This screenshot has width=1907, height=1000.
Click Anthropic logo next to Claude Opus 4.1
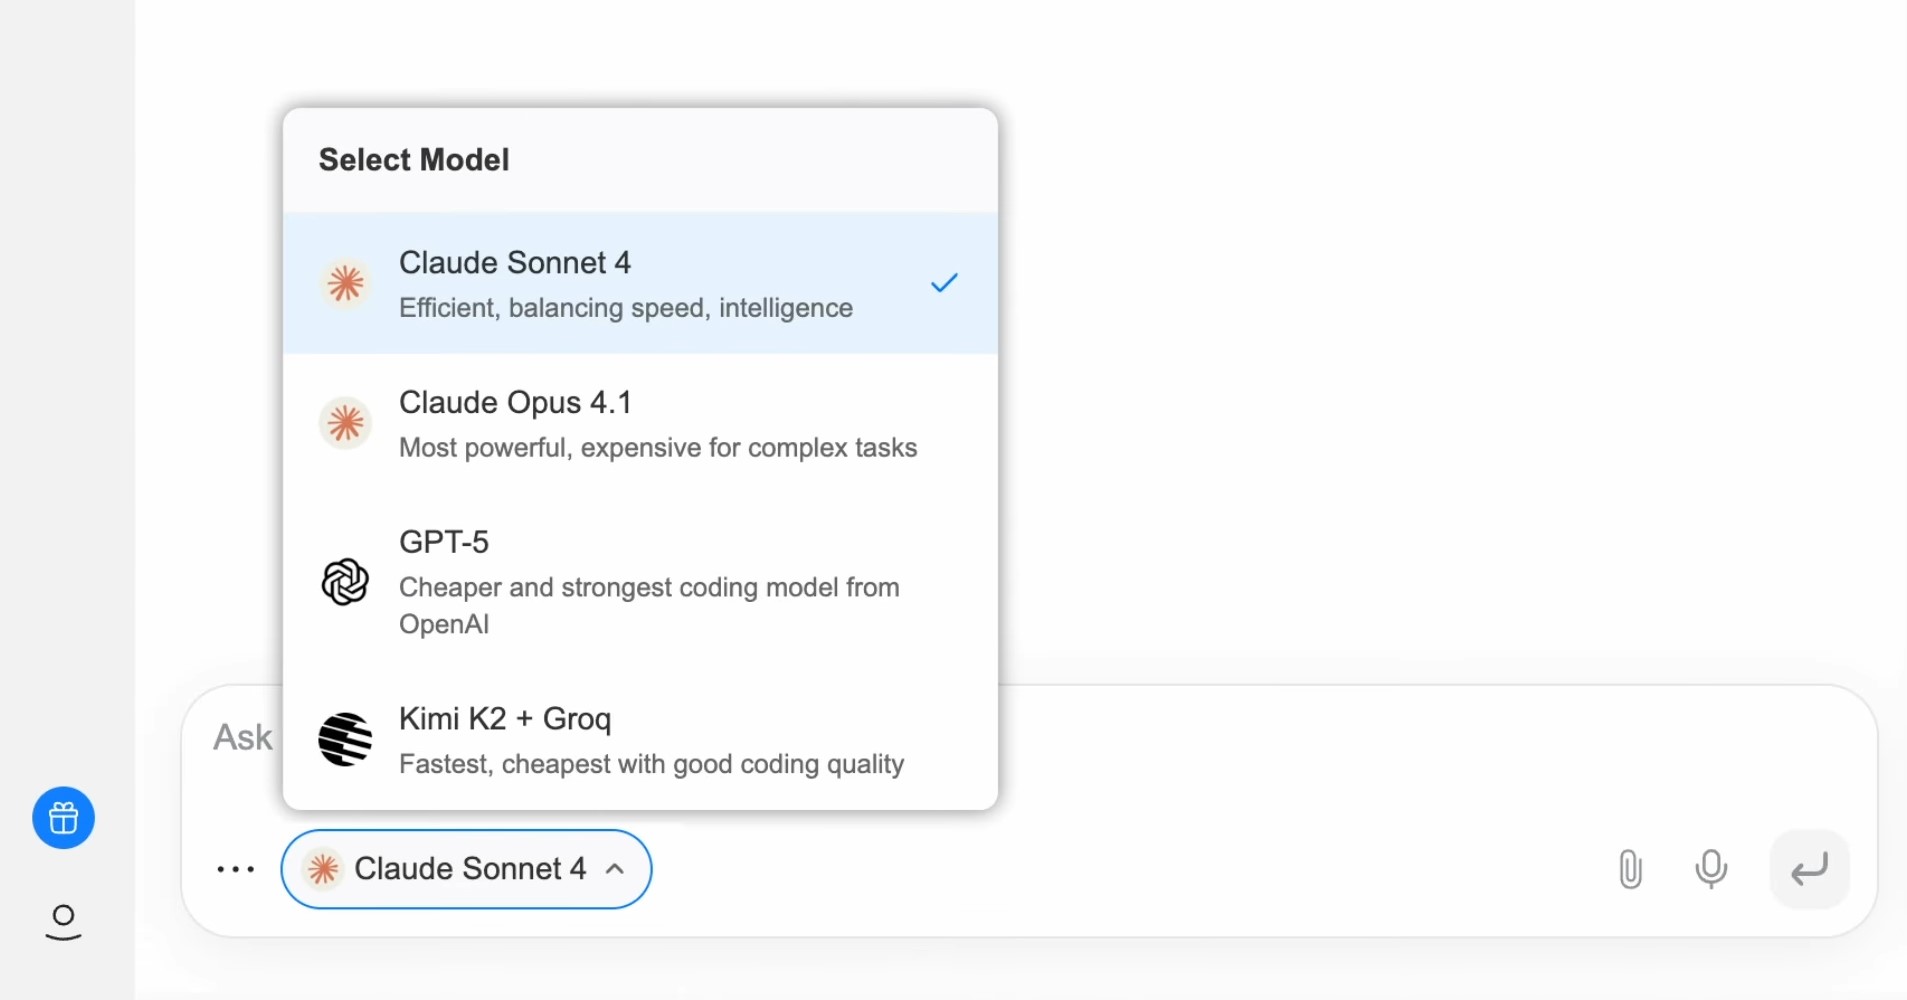pos(345,423)
